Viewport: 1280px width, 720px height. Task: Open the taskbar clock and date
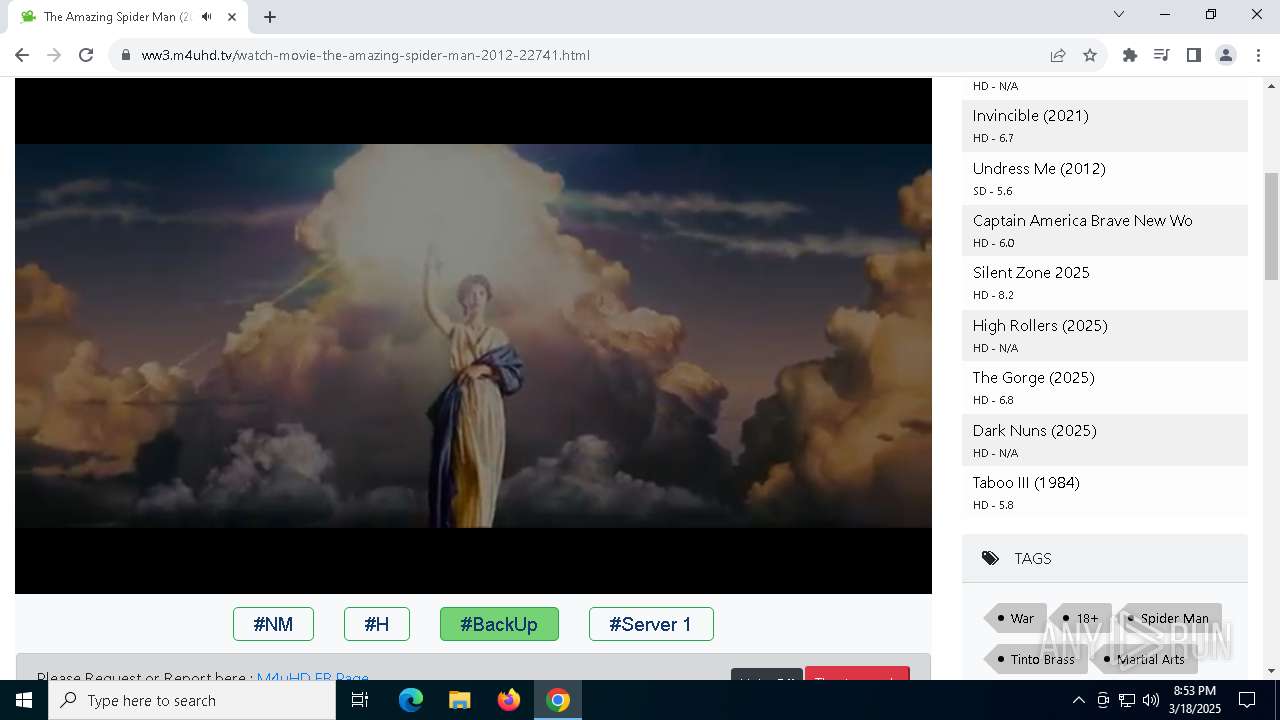[x=1195, y=700]
